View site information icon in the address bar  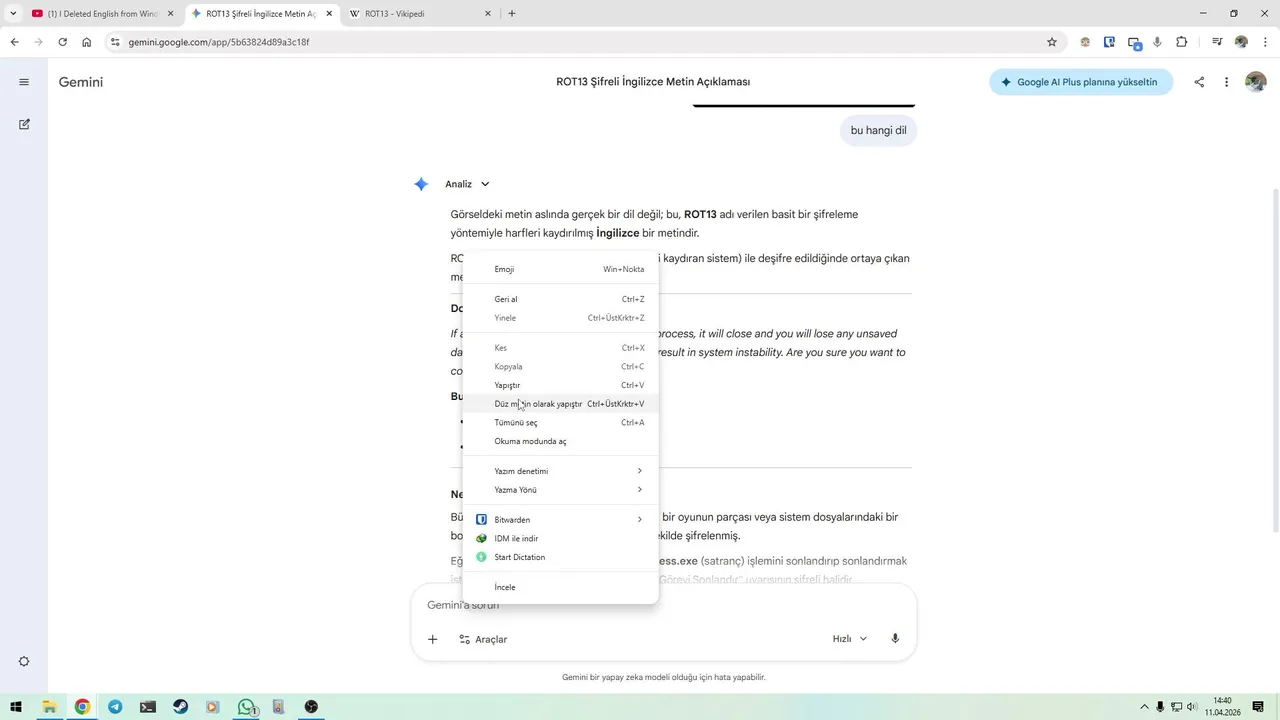(115, 42)
